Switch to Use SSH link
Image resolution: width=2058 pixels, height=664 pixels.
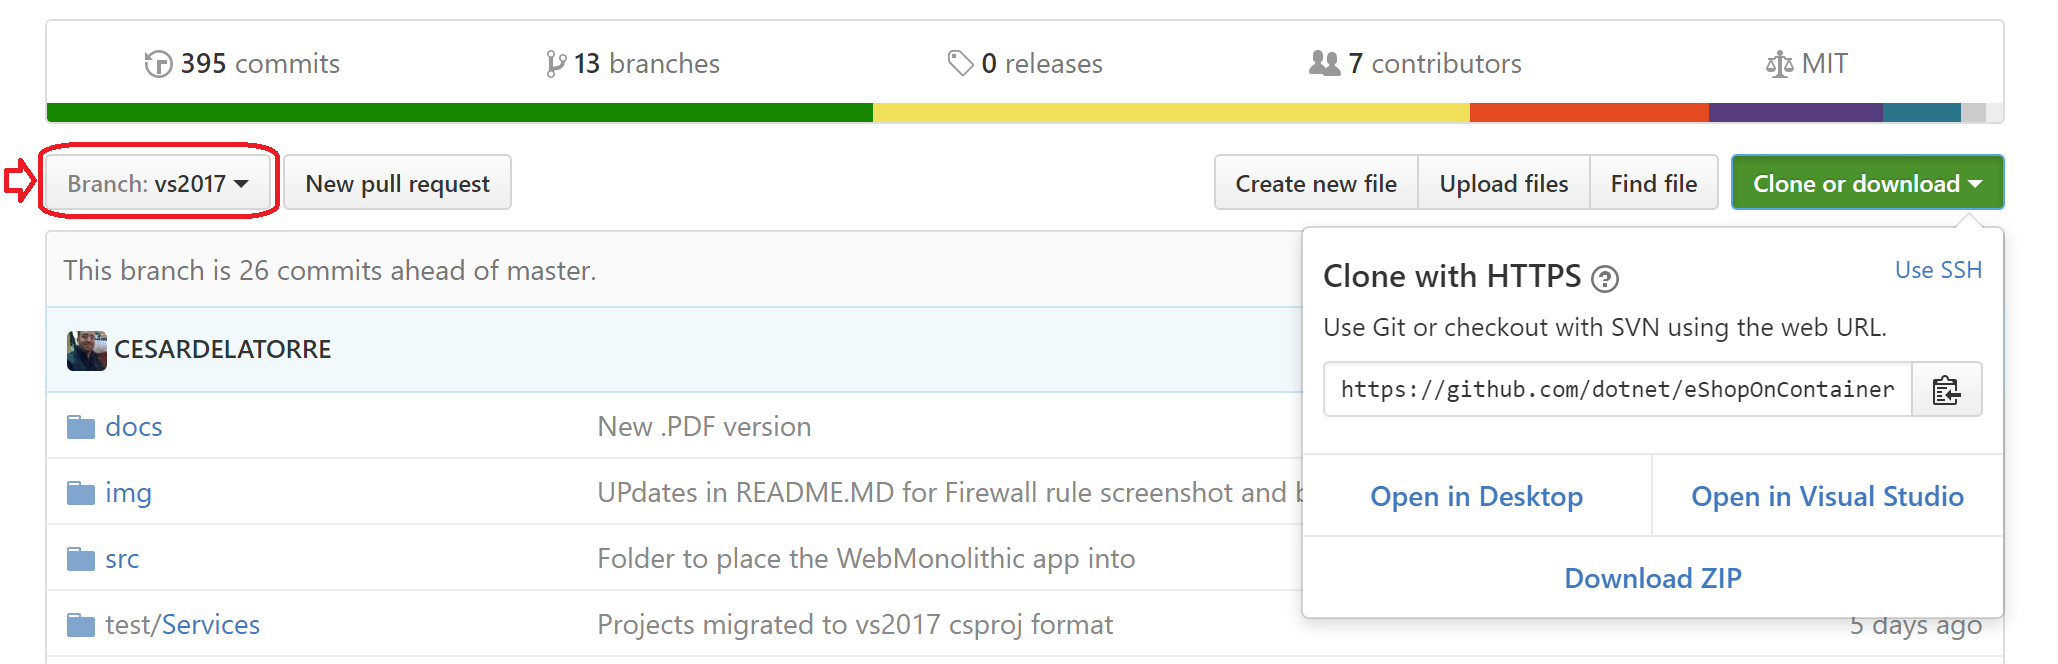(x=1937, y=270)
